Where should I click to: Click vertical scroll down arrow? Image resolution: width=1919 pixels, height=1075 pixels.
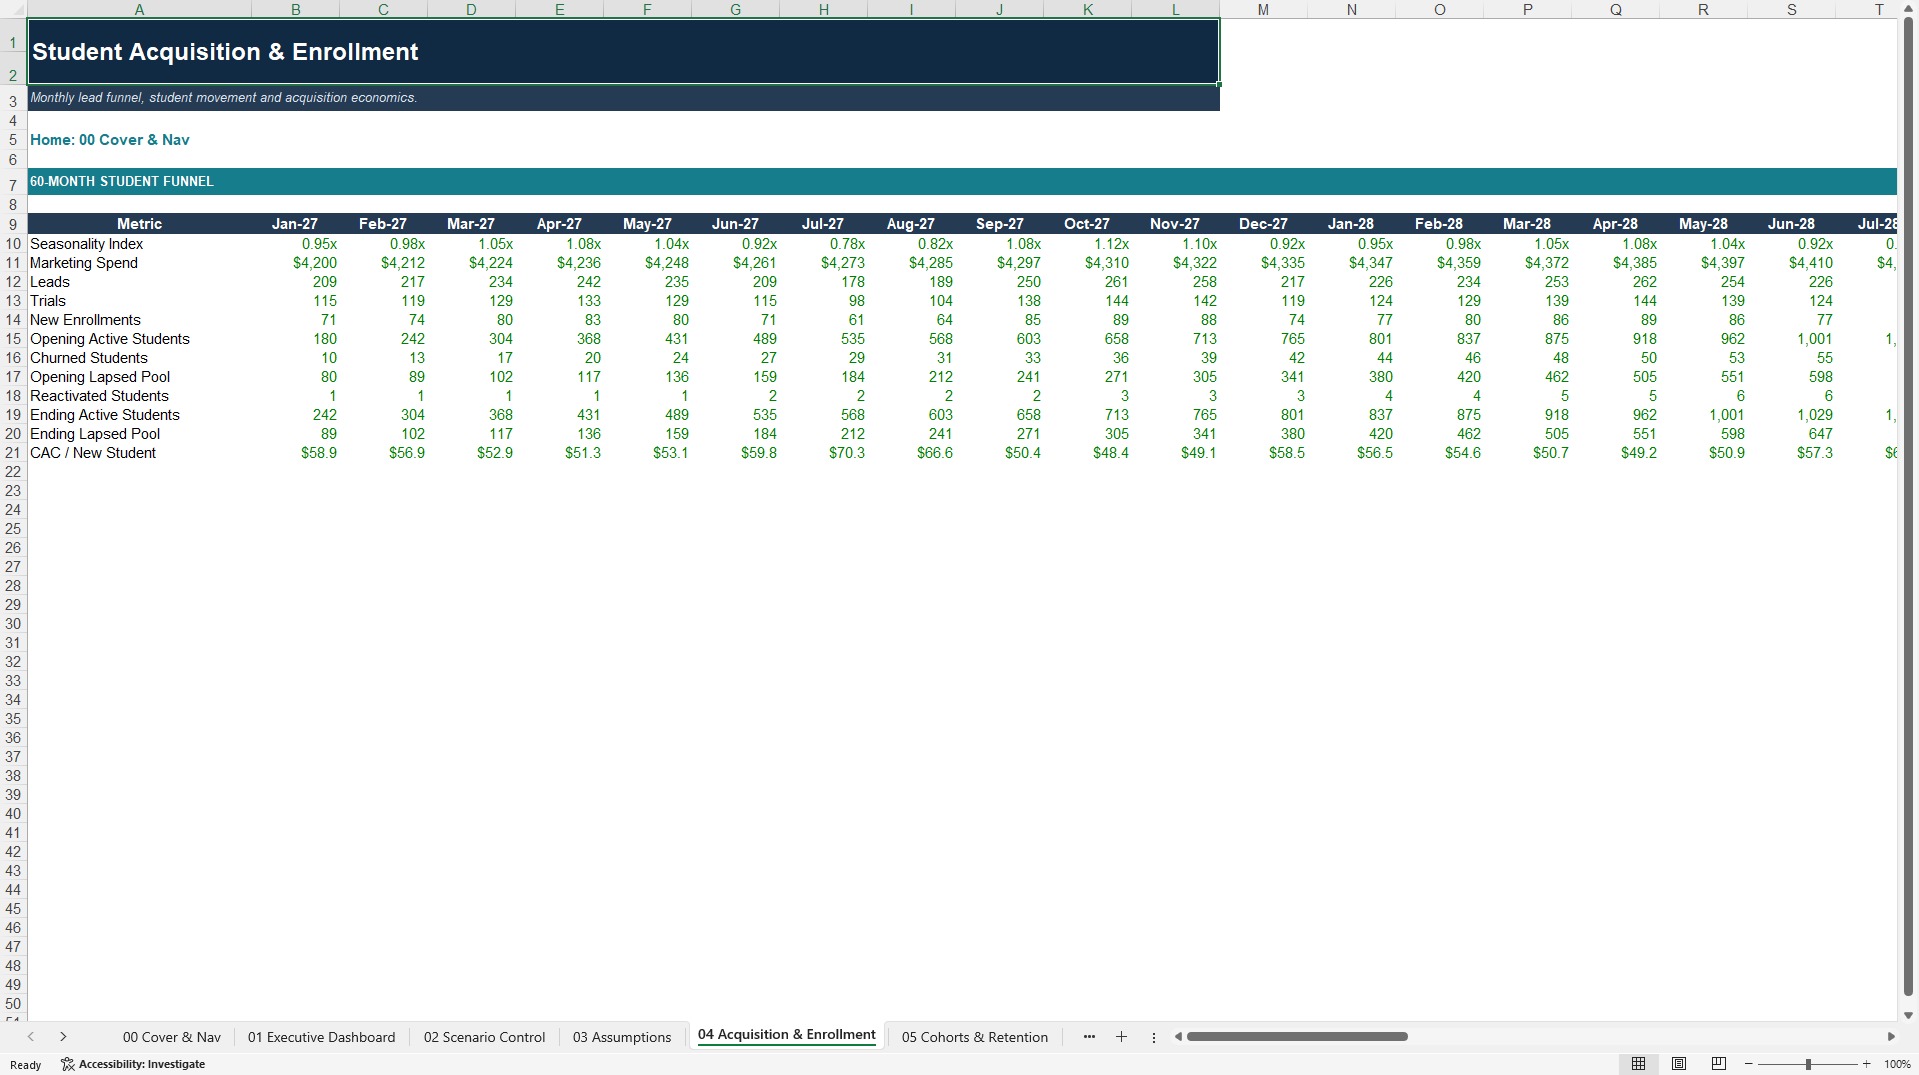(1908, 1015)
